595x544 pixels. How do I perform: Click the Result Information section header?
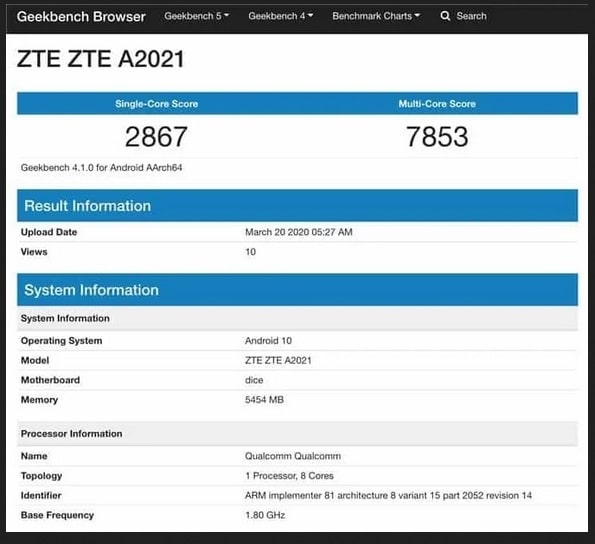[298, 206]
